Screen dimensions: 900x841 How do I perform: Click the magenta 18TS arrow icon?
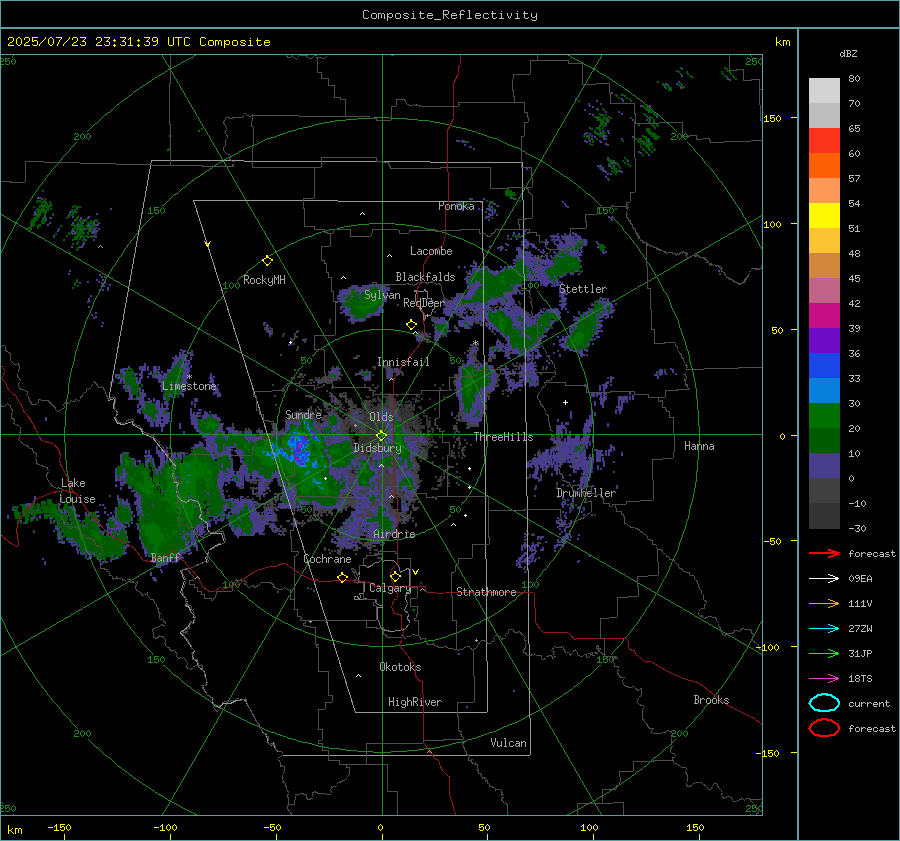824,679
